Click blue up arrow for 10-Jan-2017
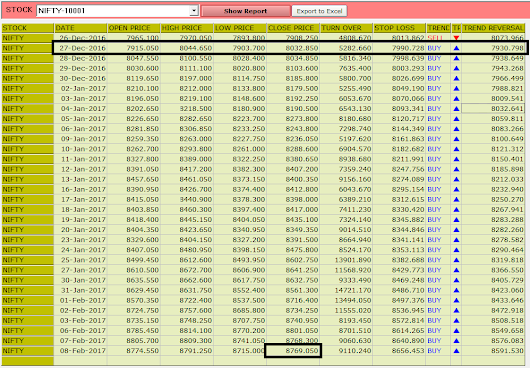This screenshot has height=368, width=530. (456, 149)
